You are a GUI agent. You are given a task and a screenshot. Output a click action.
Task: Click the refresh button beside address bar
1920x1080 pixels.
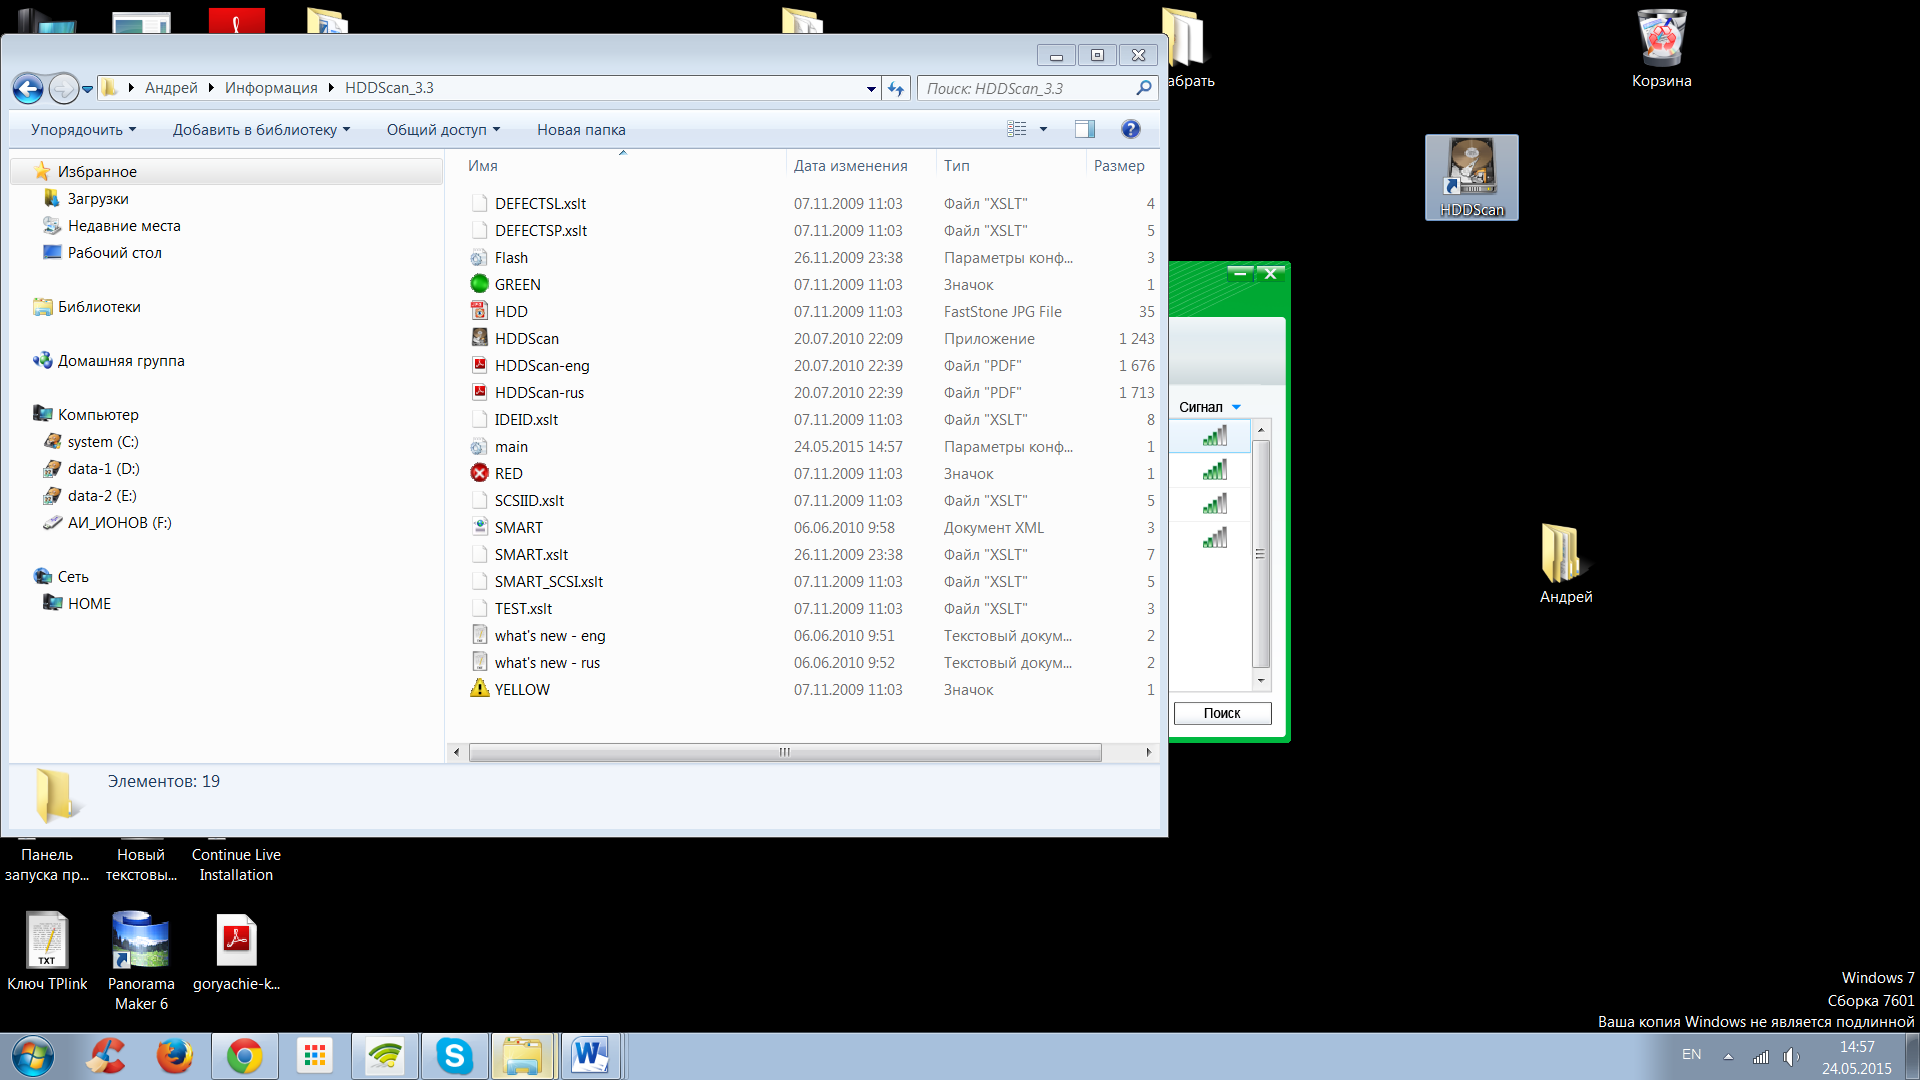pos(896,88)
